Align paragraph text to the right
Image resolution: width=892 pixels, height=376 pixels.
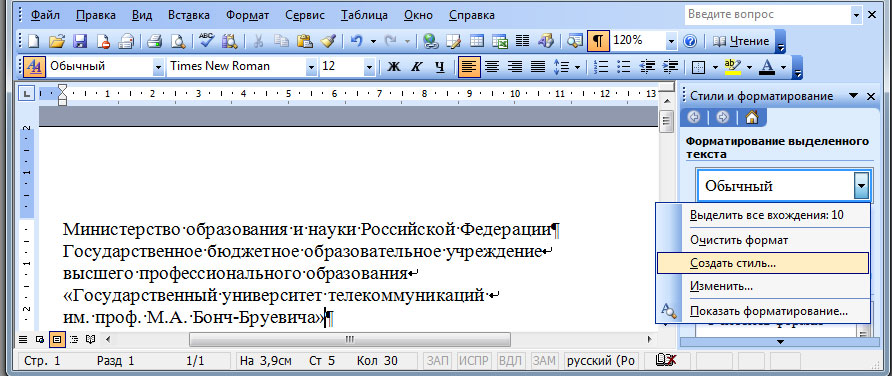[x=515, y=67]
